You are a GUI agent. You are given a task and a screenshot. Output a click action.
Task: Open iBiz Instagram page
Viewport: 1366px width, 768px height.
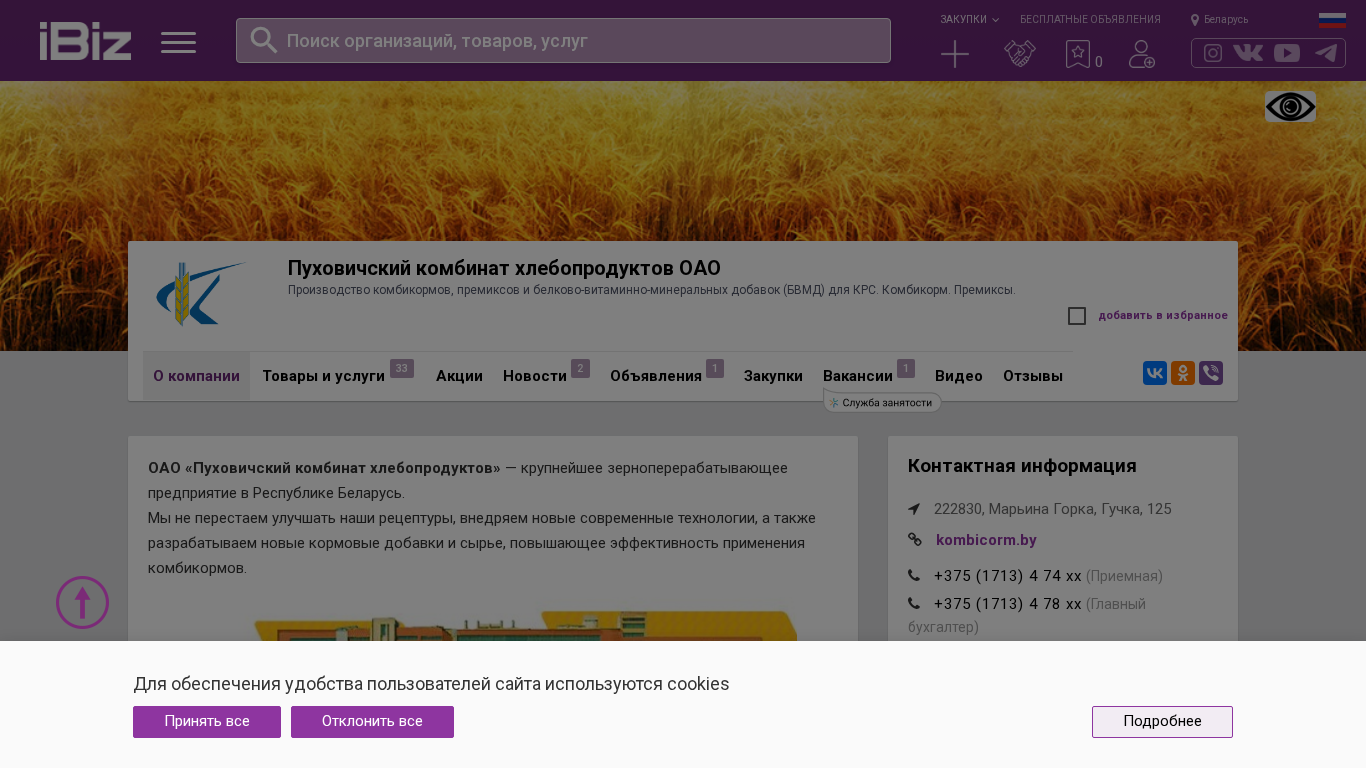pyautogui.click(x=1213, y=53)
